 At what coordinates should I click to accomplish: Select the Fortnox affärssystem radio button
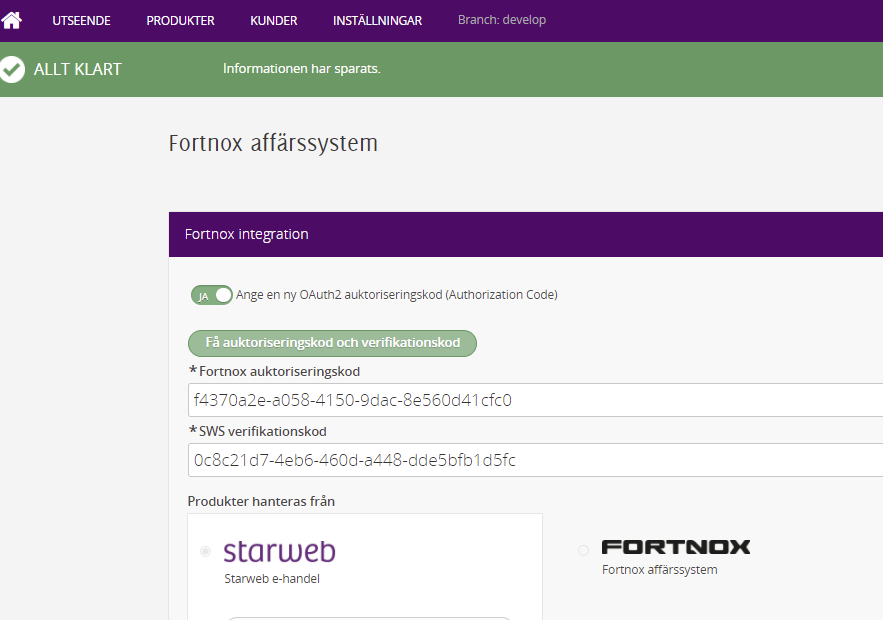[583, 550]
